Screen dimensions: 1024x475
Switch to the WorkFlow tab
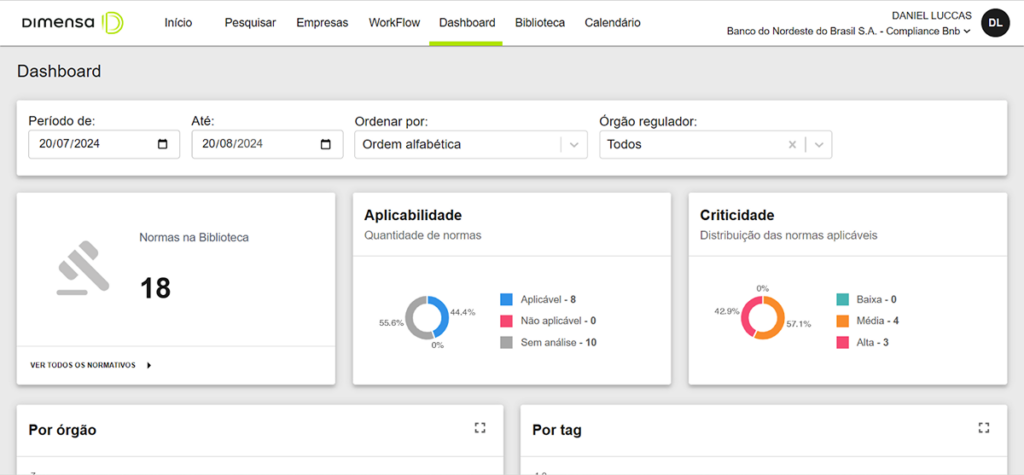[x=394, y=22]
